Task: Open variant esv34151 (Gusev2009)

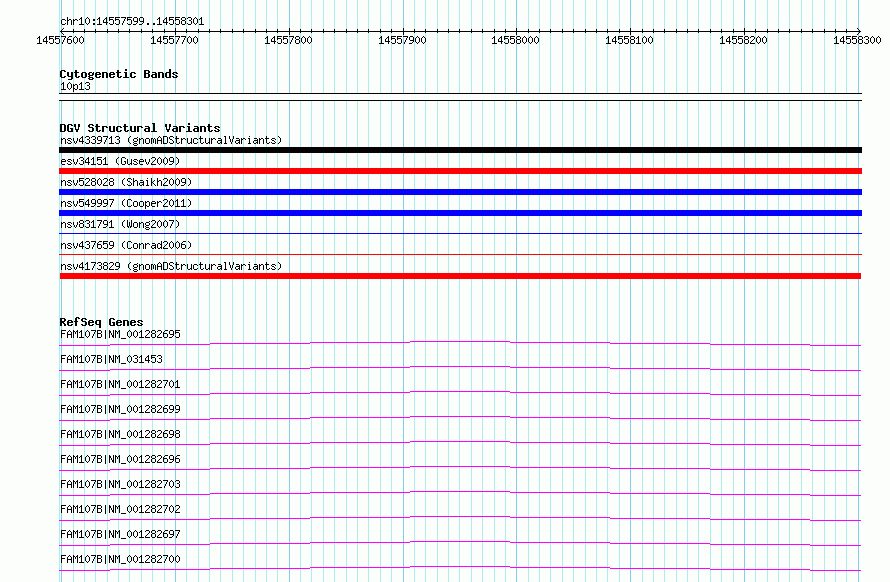Action: (120, 161)
